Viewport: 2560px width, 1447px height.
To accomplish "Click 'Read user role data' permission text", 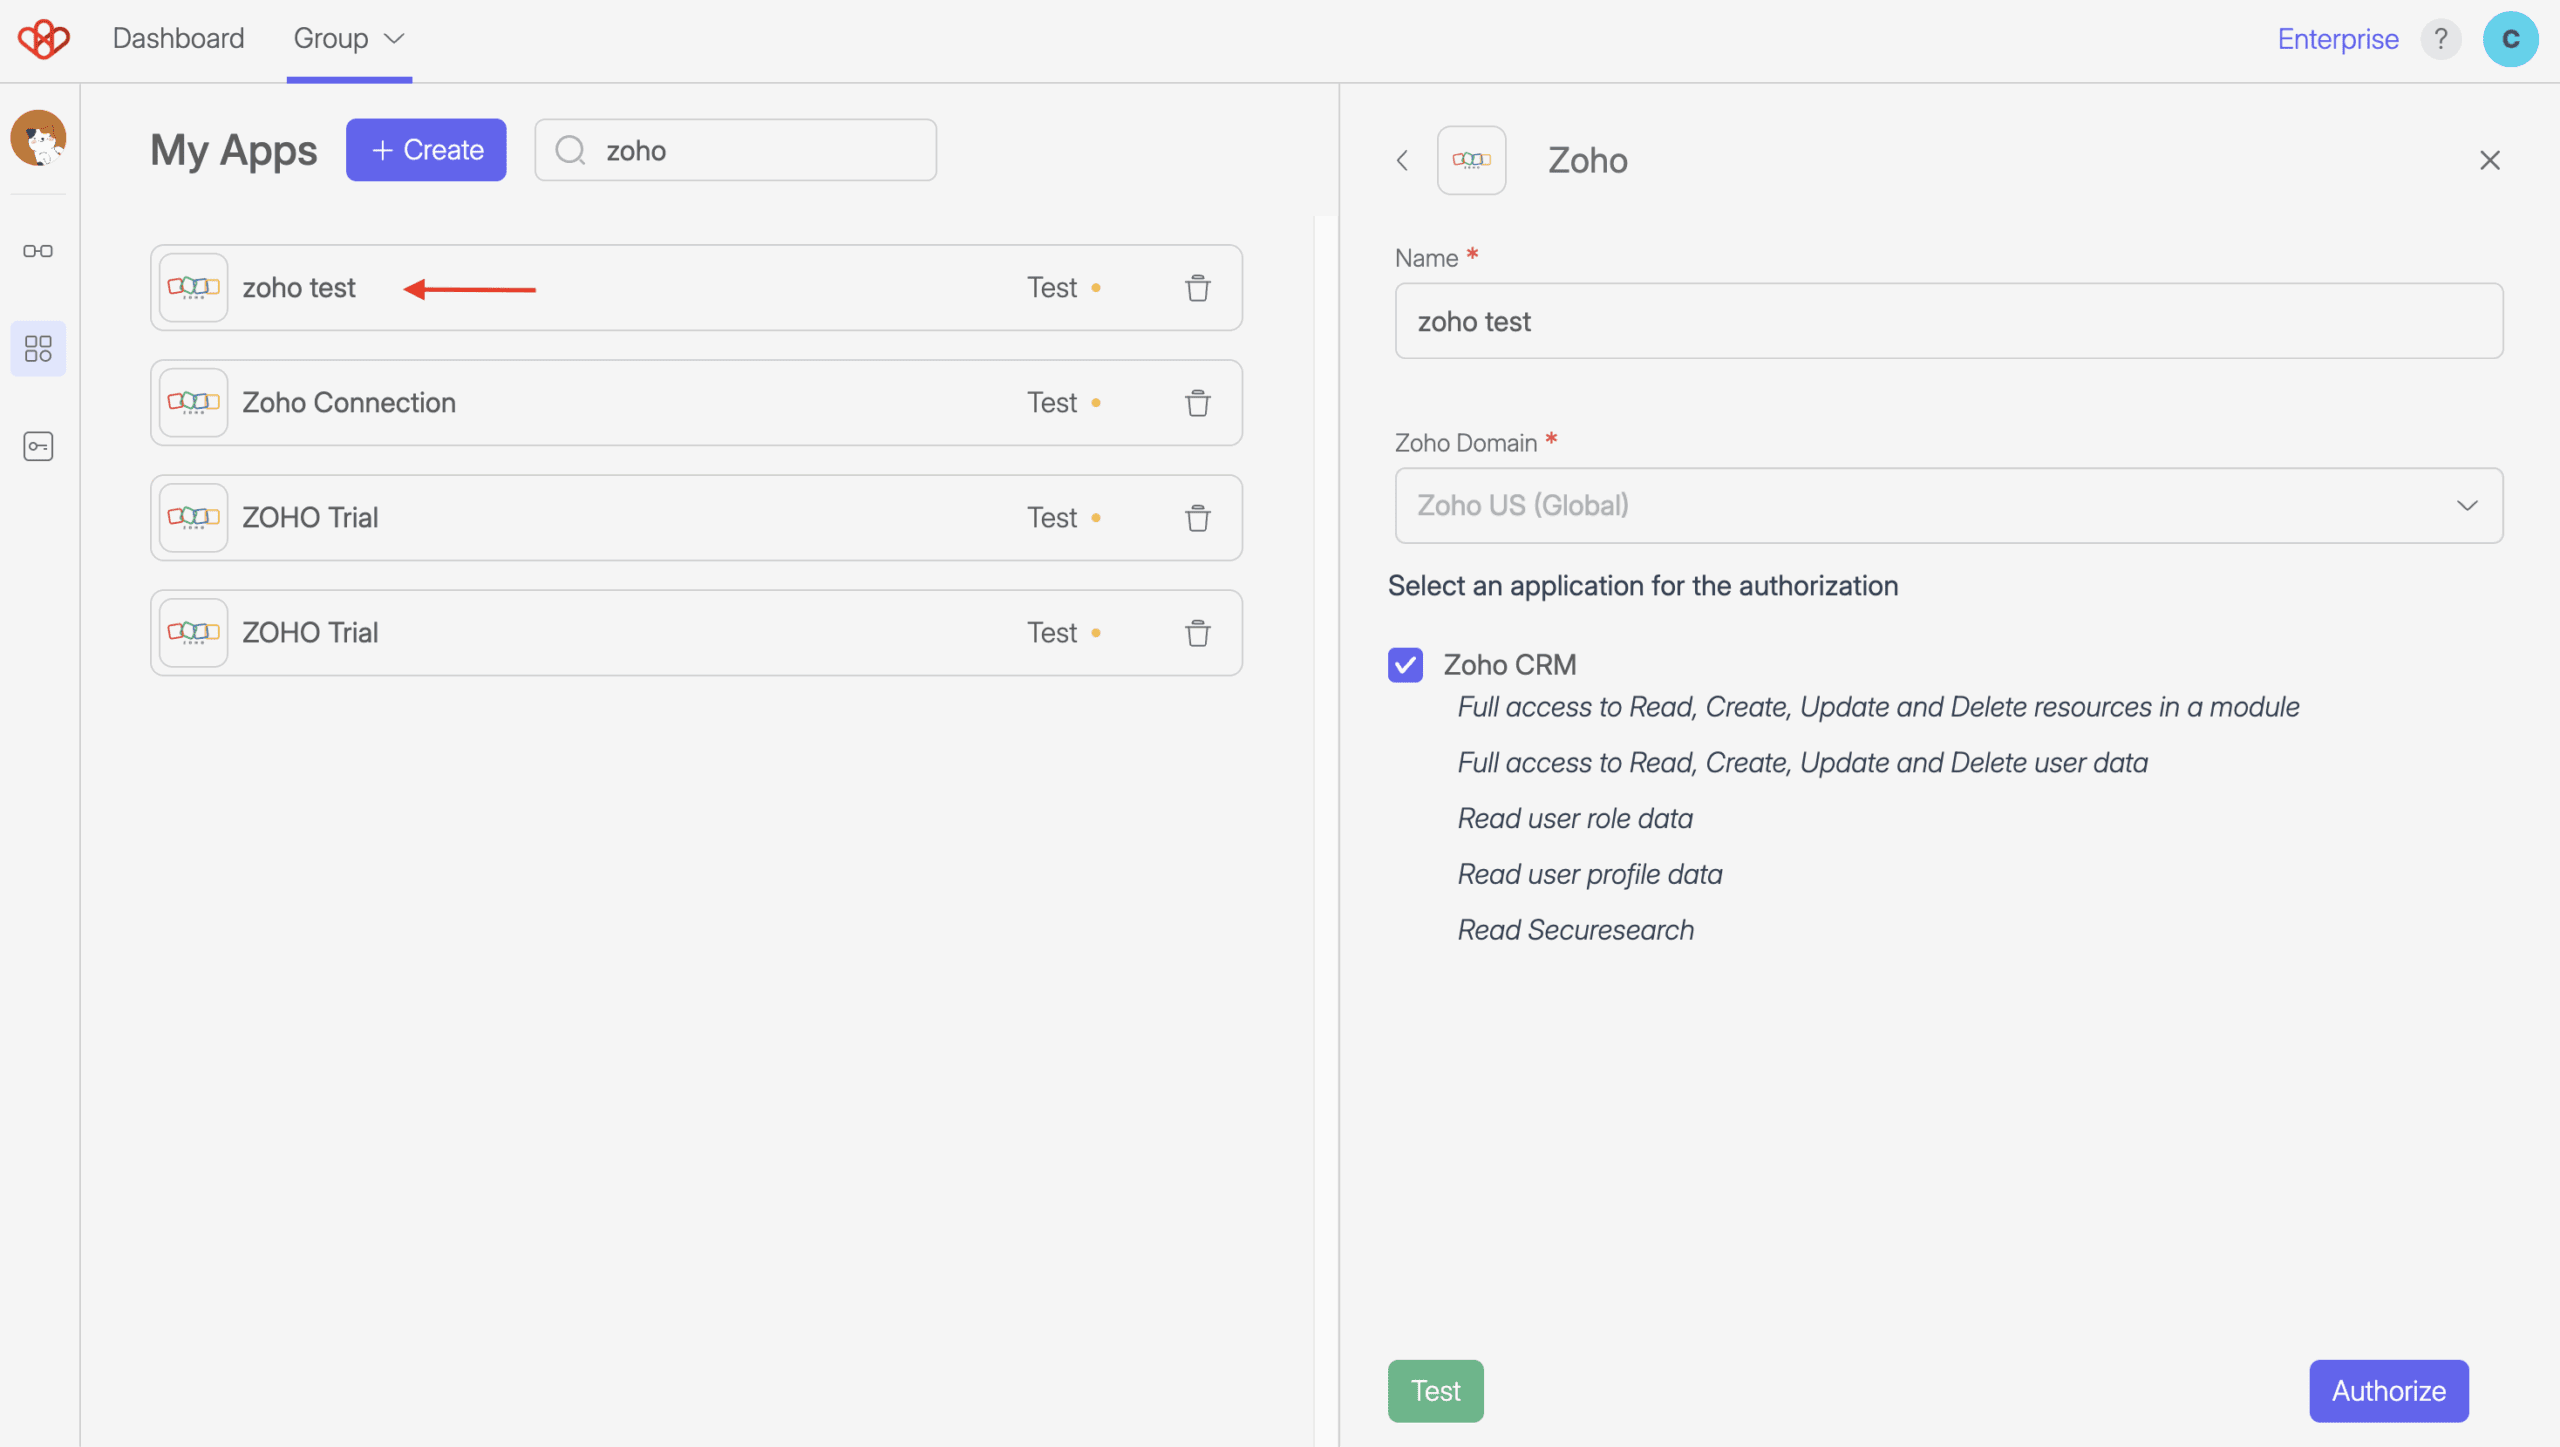I will coord(1575,819).
